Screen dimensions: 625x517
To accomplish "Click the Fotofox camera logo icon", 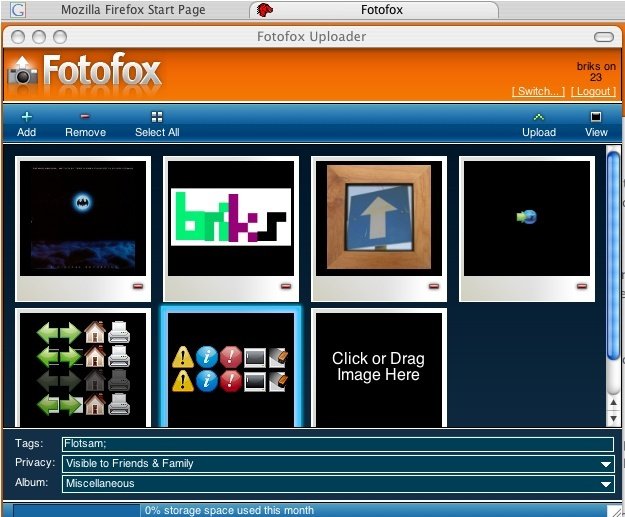I will coord(22,71).
